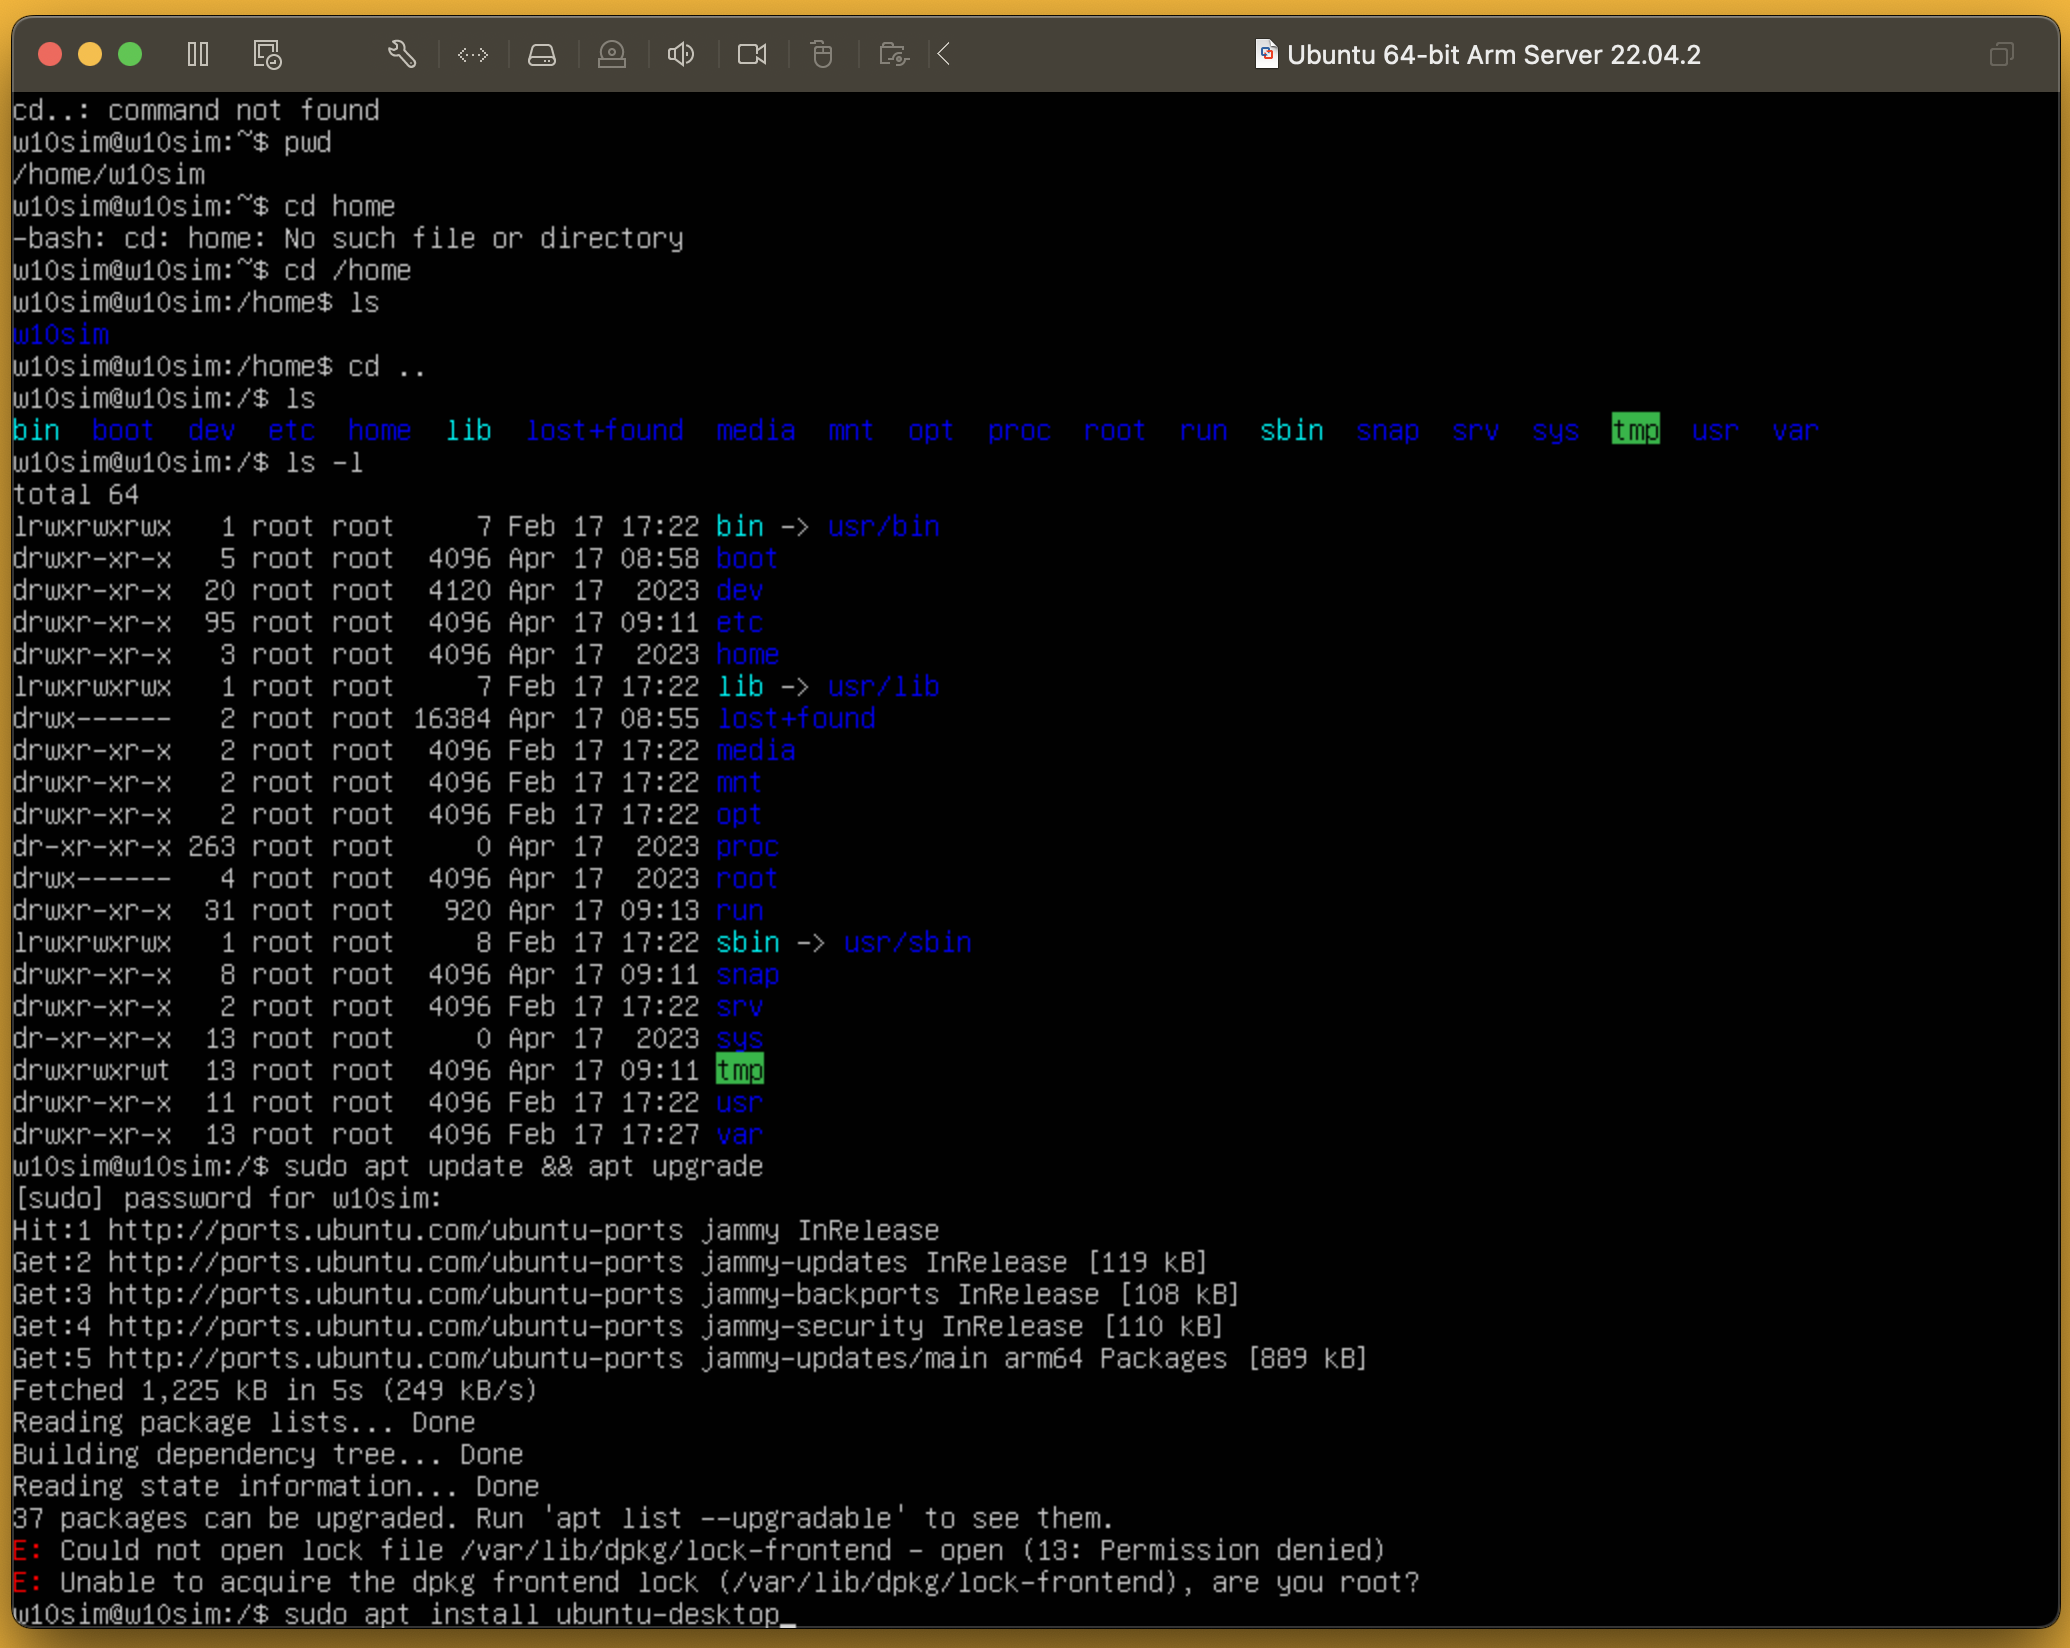Click 'cd..: command not found' line
This screenshot has width=2070, height=1648.
[x=196, y=110]
